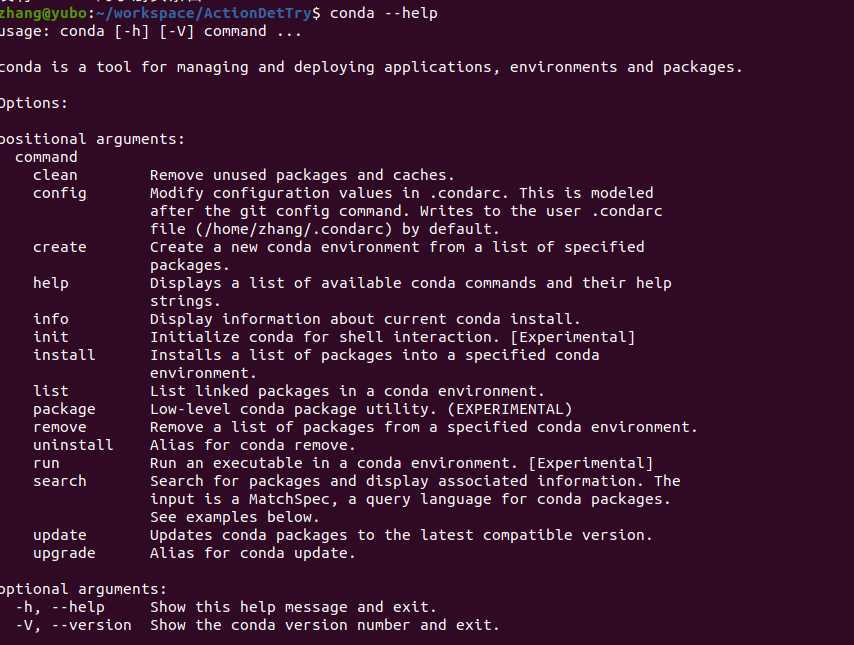Click the 'config' command in the list
The width and height of the screenshot is (854, 645).
pyautogui.click(x=60, y=193)
